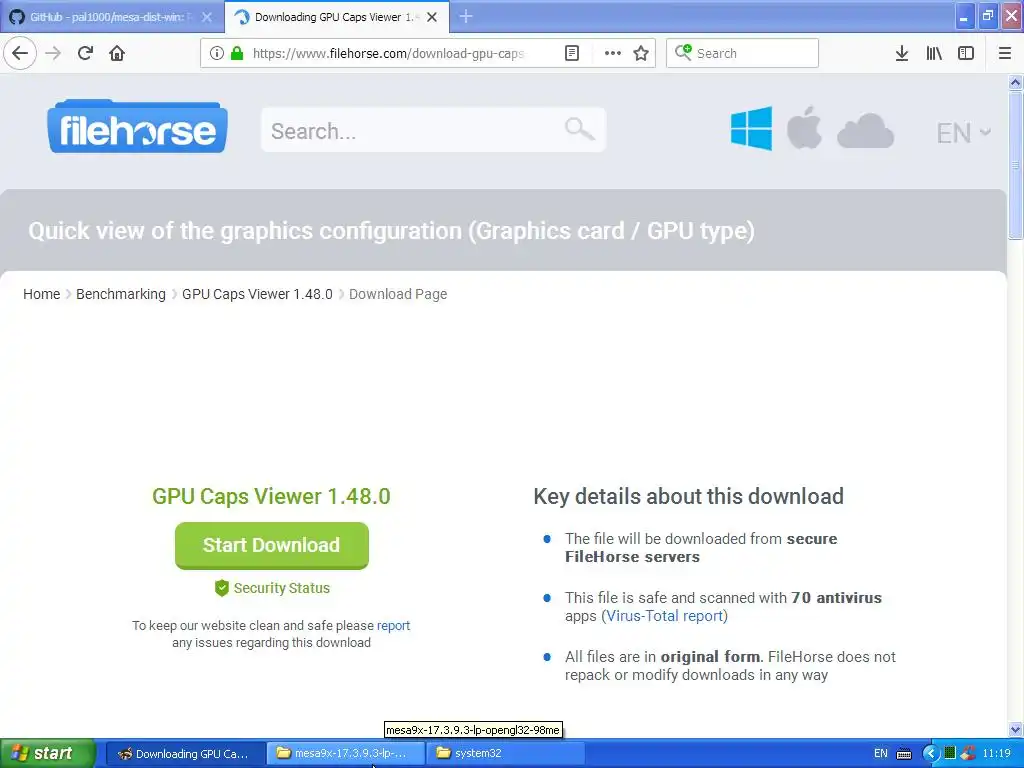
Task: Select Downloading GPU Ca... taskbar button
Action: pyautogui.click(x=185, y=754)
